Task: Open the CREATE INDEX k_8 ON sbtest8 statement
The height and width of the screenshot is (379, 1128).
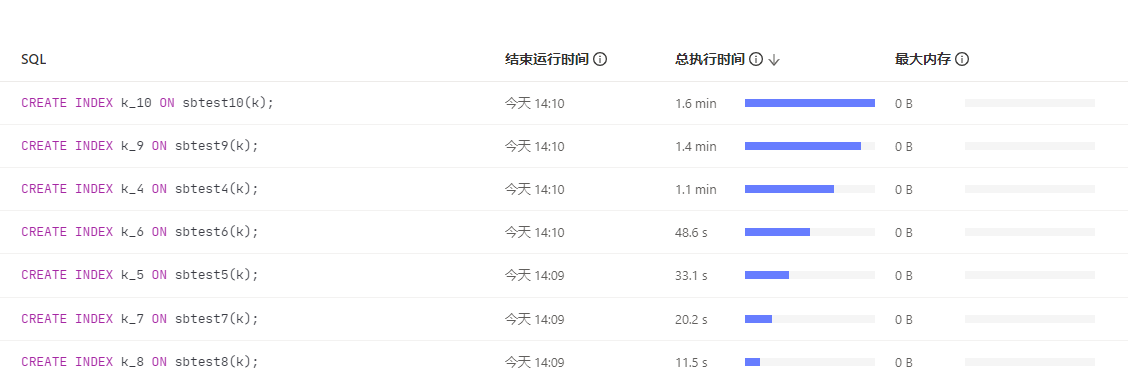Action: [x=140, y=362]
